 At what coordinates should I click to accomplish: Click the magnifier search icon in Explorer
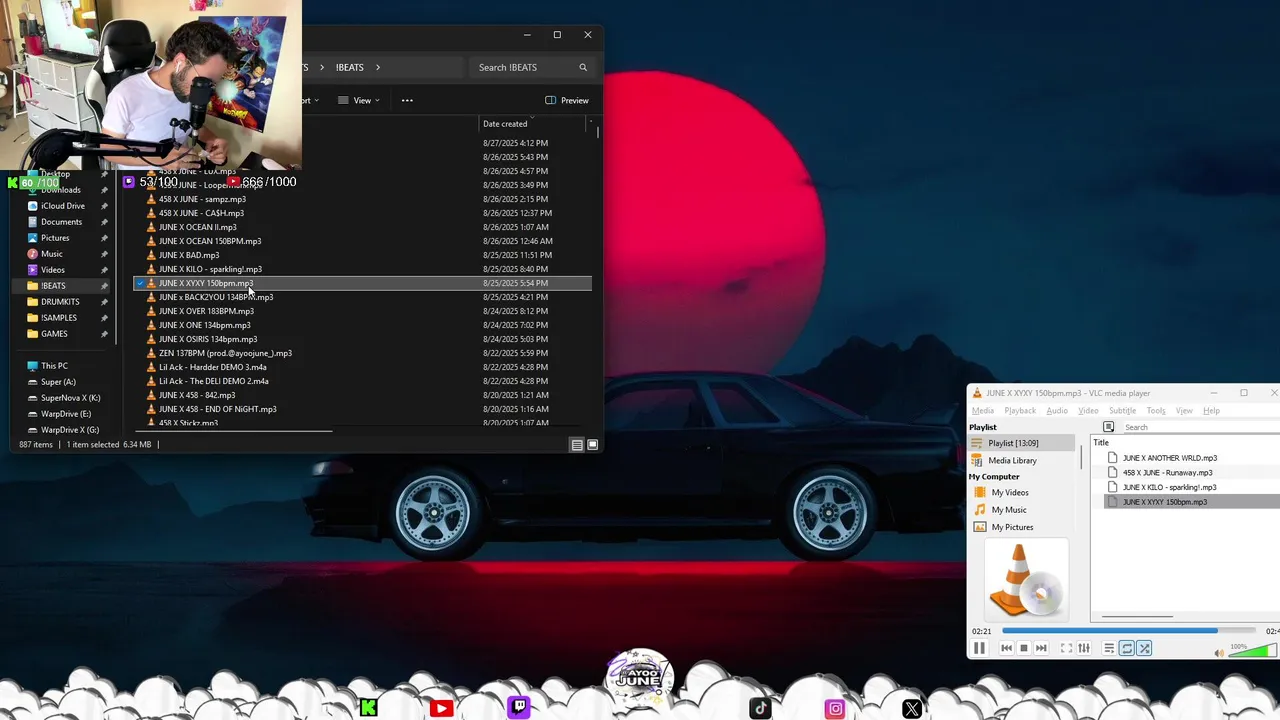point(583,67)
